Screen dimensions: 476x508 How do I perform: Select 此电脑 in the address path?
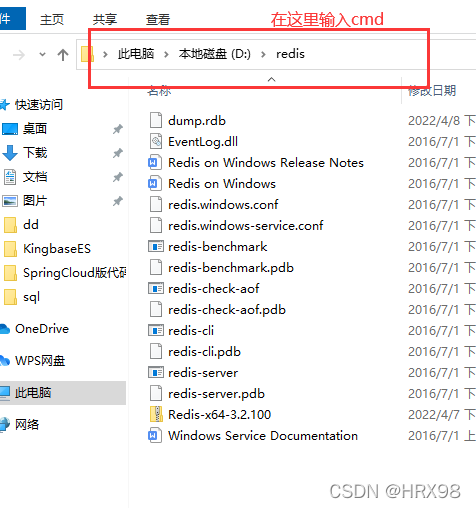coord(136,54)
